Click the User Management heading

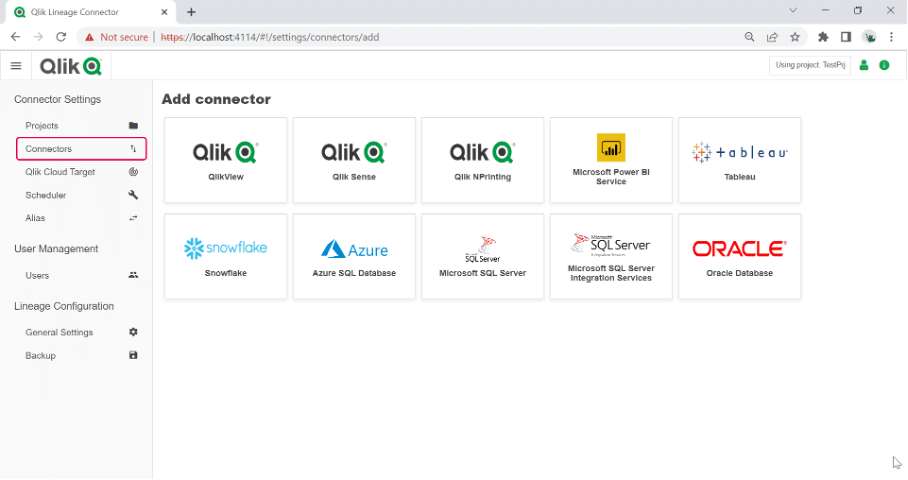tap(56, 249)
